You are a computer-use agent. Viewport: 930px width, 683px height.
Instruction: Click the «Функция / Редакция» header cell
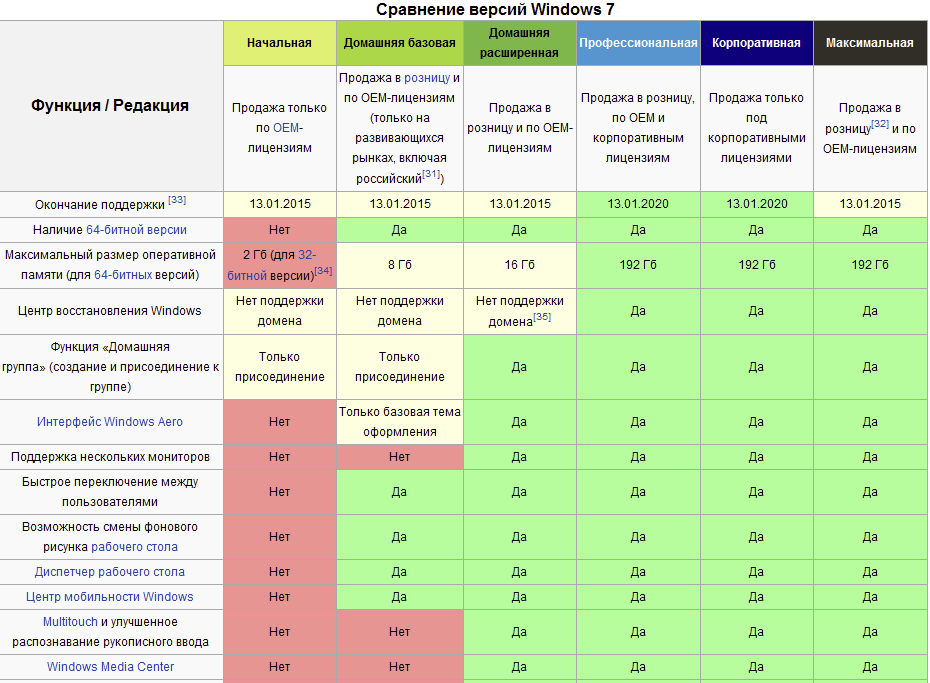tap(110, 106)
